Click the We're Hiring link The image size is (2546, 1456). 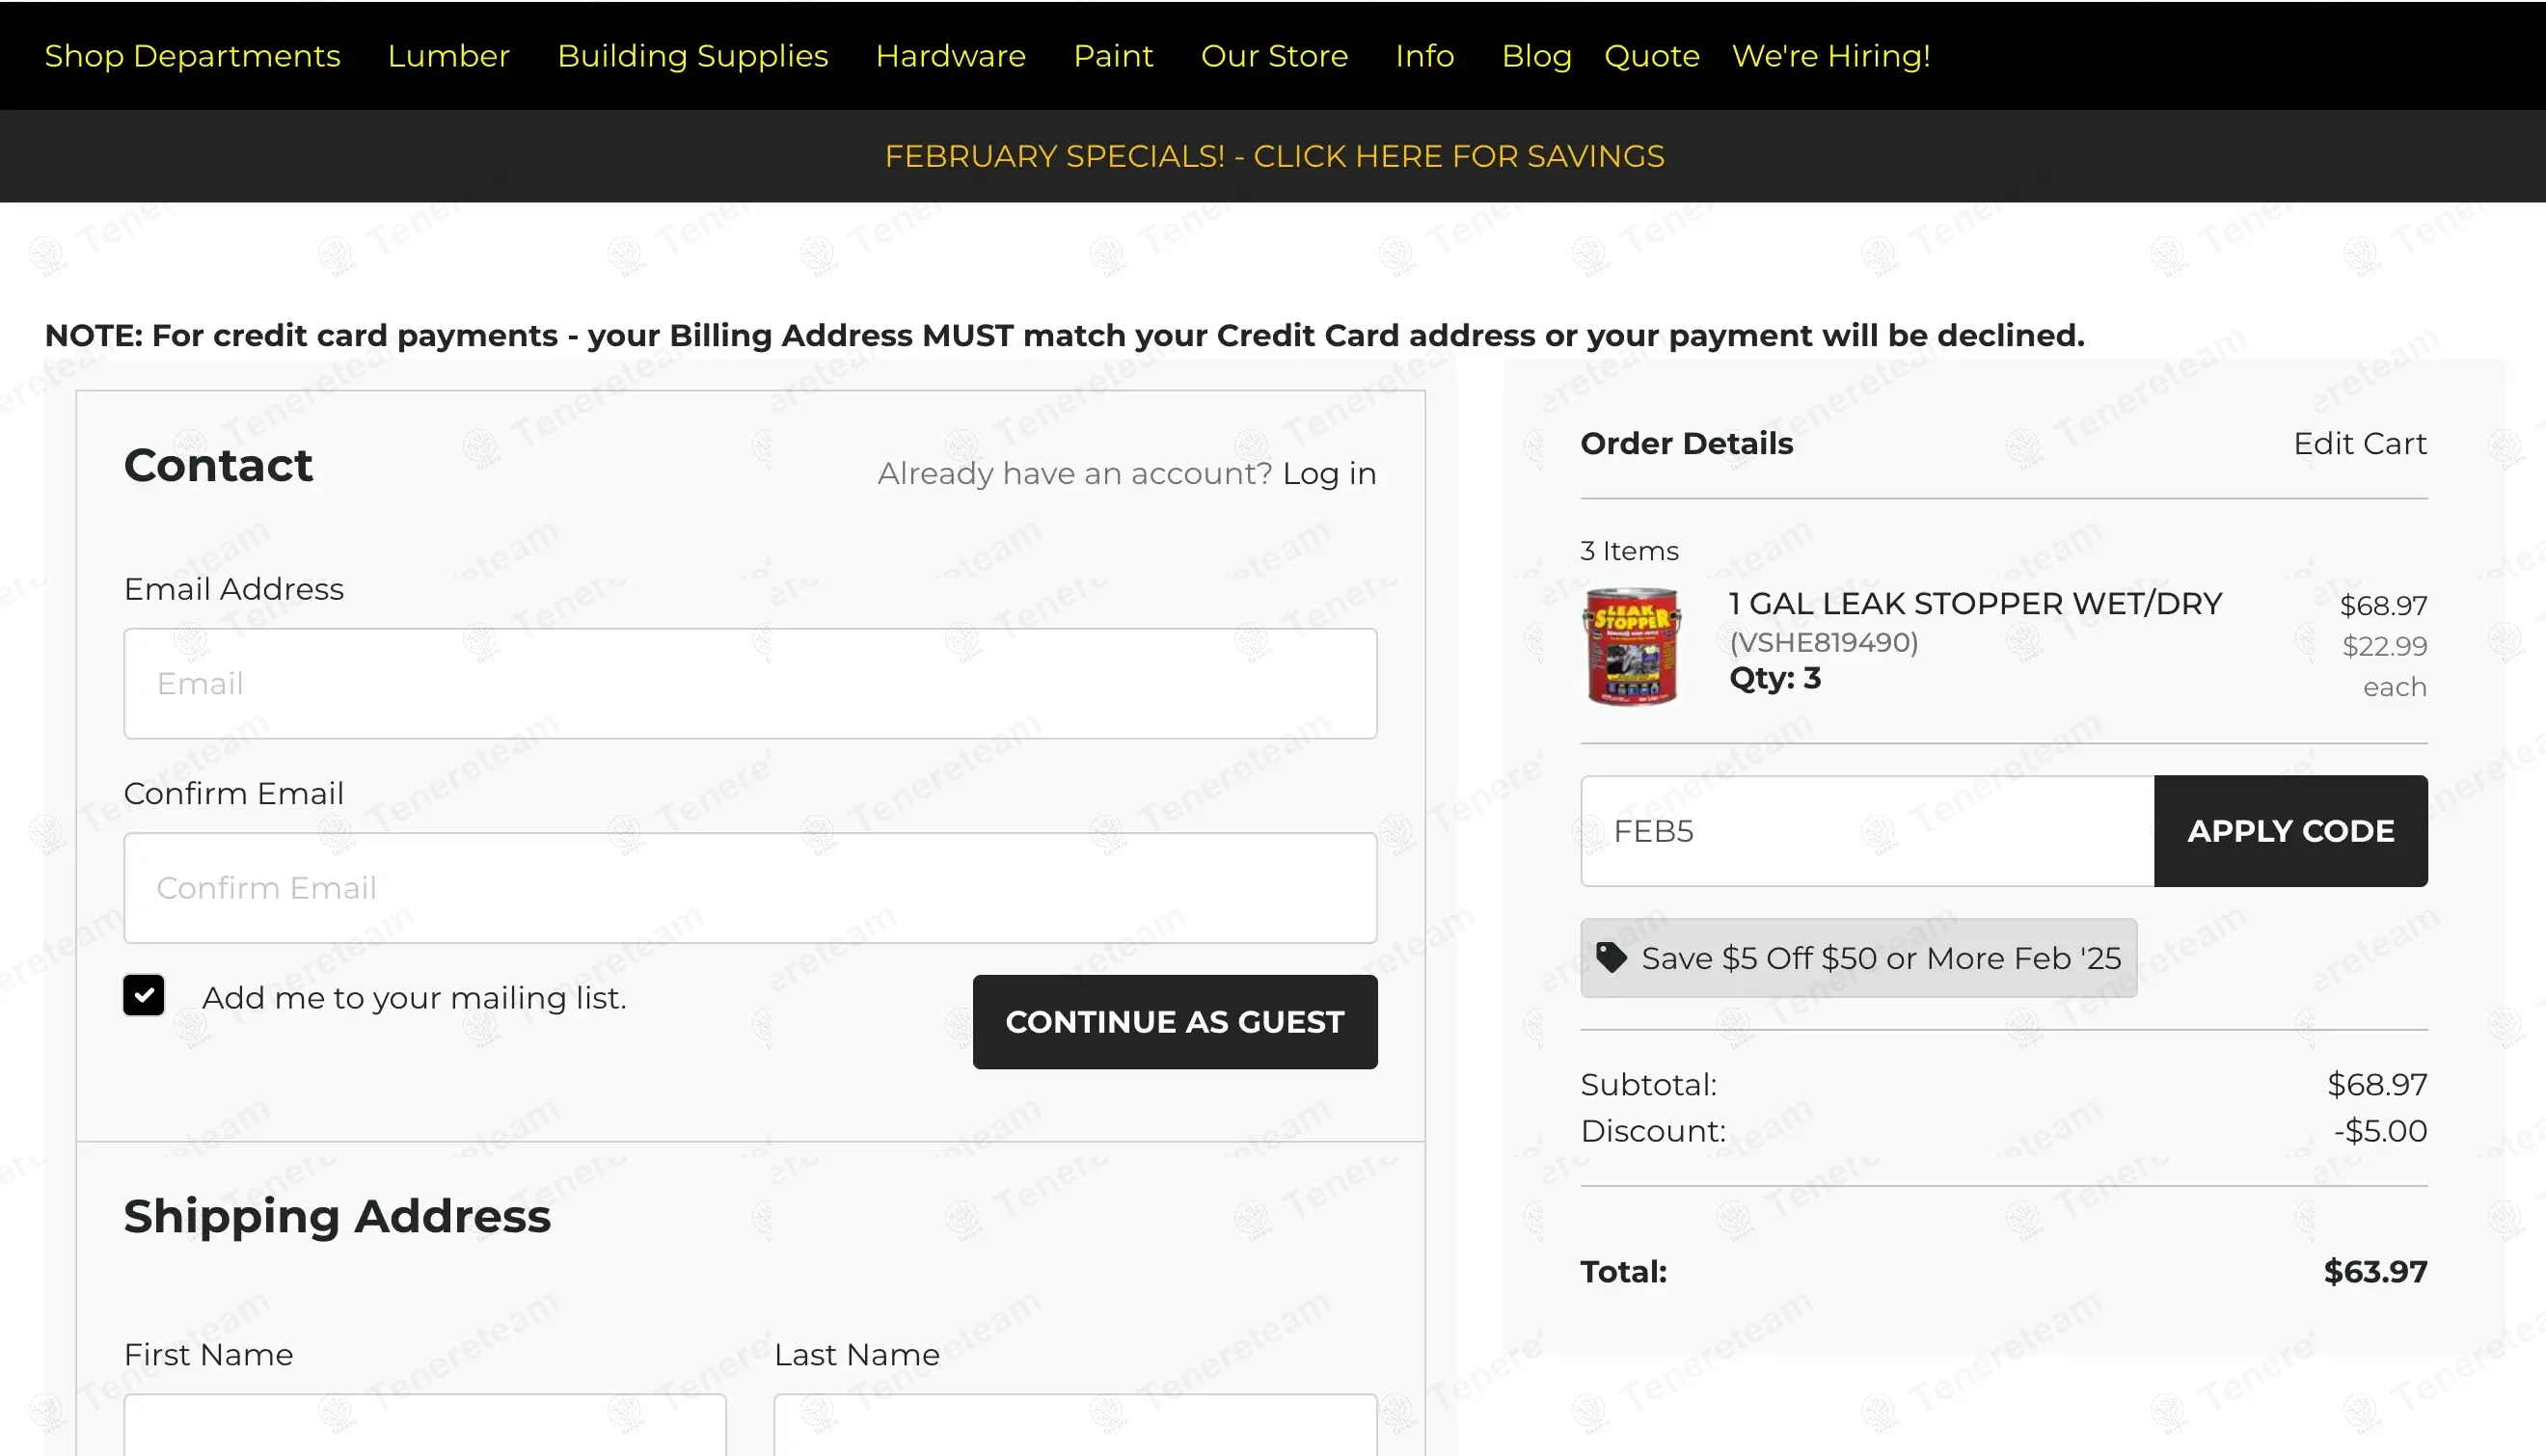click(1830, 56)
